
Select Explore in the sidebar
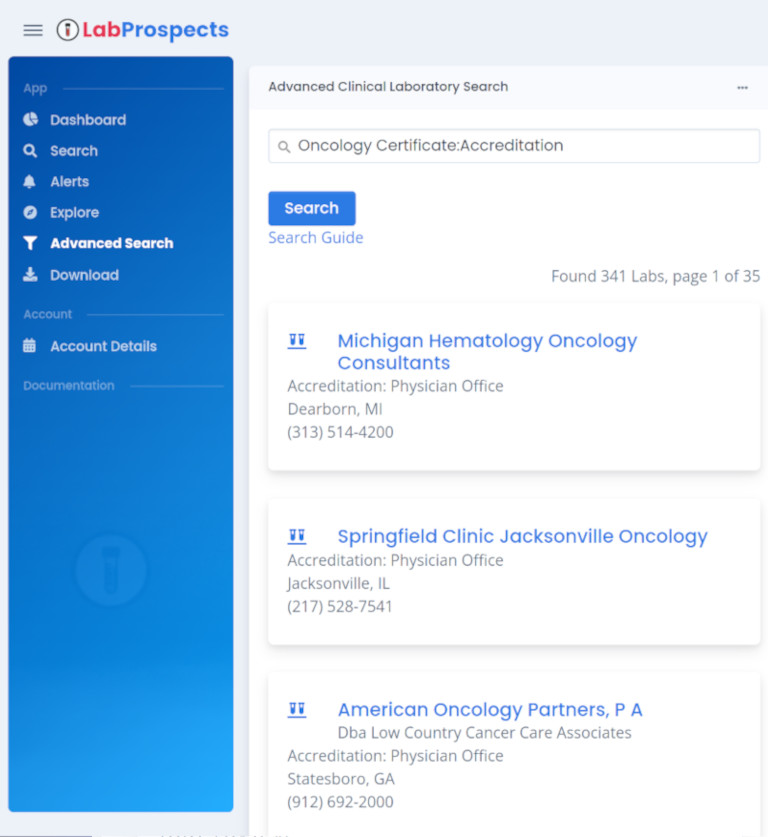click(74, 212)
